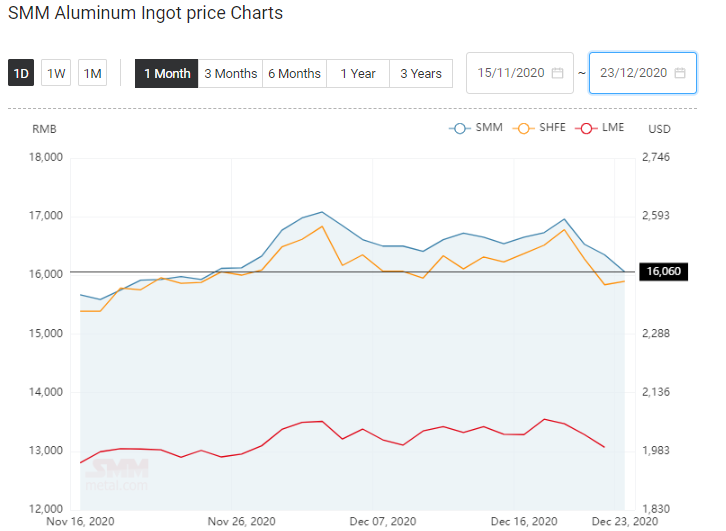Switch to the 3 Years range tab

tap(421, 73)
